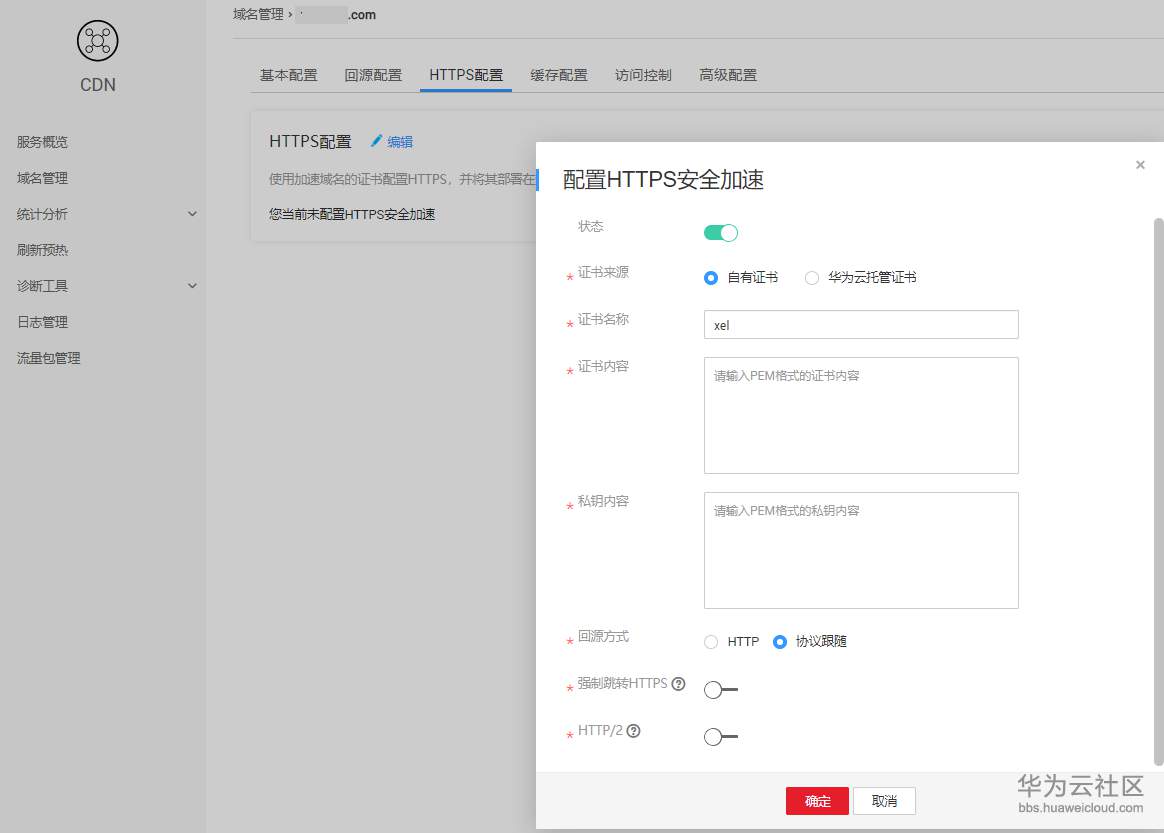Click the 证书名称 input field
Image resolution: width=1164 pixels, height=833 pixels.
(x=860, y=324)
